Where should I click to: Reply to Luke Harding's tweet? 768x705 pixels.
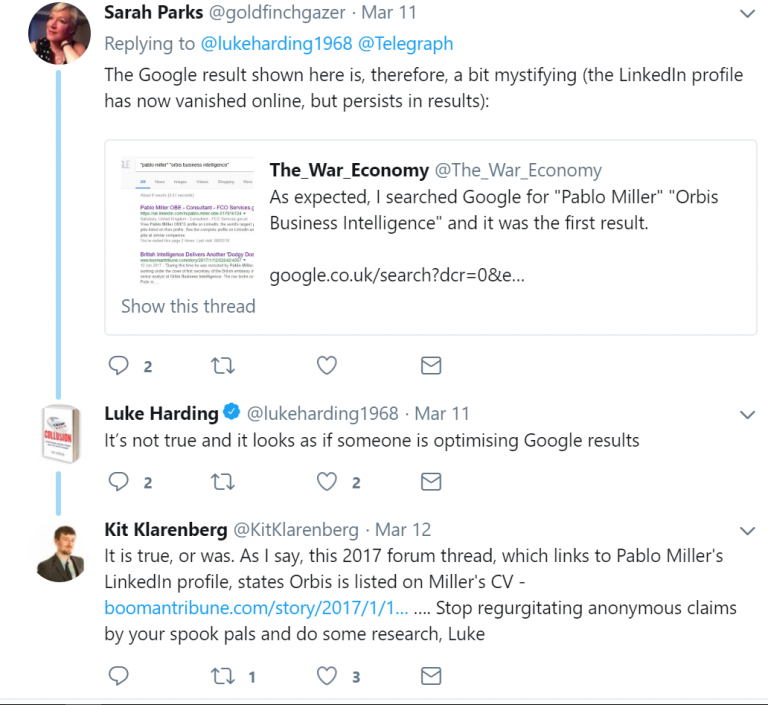pos(119,482)
